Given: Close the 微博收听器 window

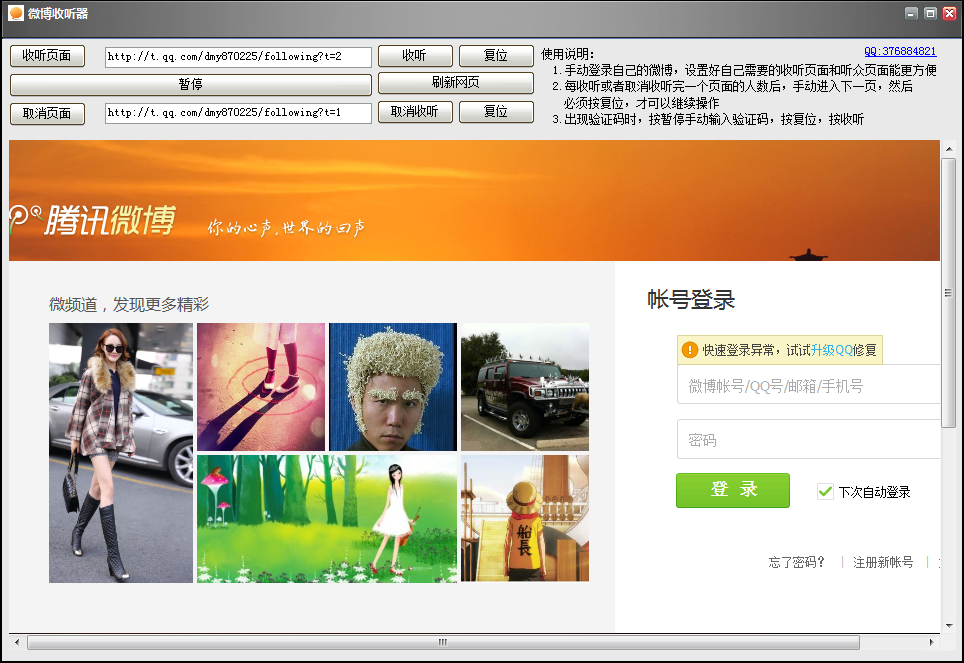Looking at the screenshot, I should (949, 13).
